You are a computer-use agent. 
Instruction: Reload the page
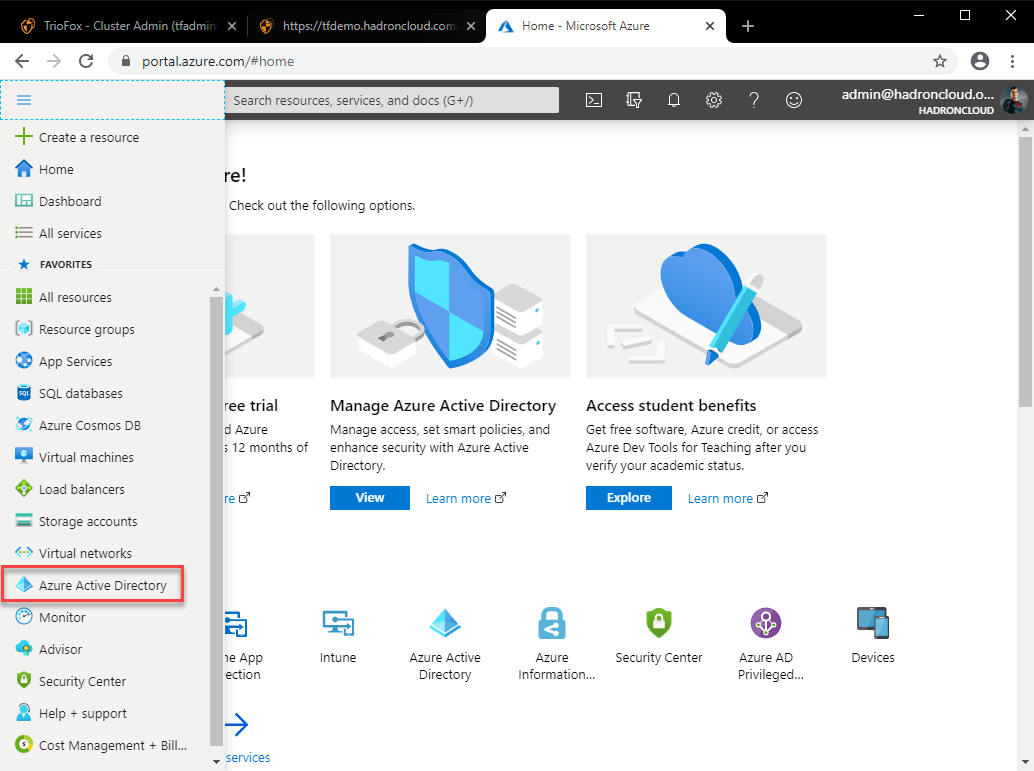click(x=86, y=61)
